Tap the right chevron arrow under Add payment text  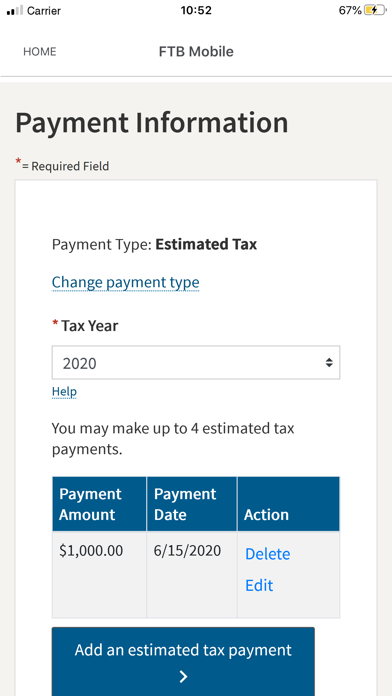183,676
